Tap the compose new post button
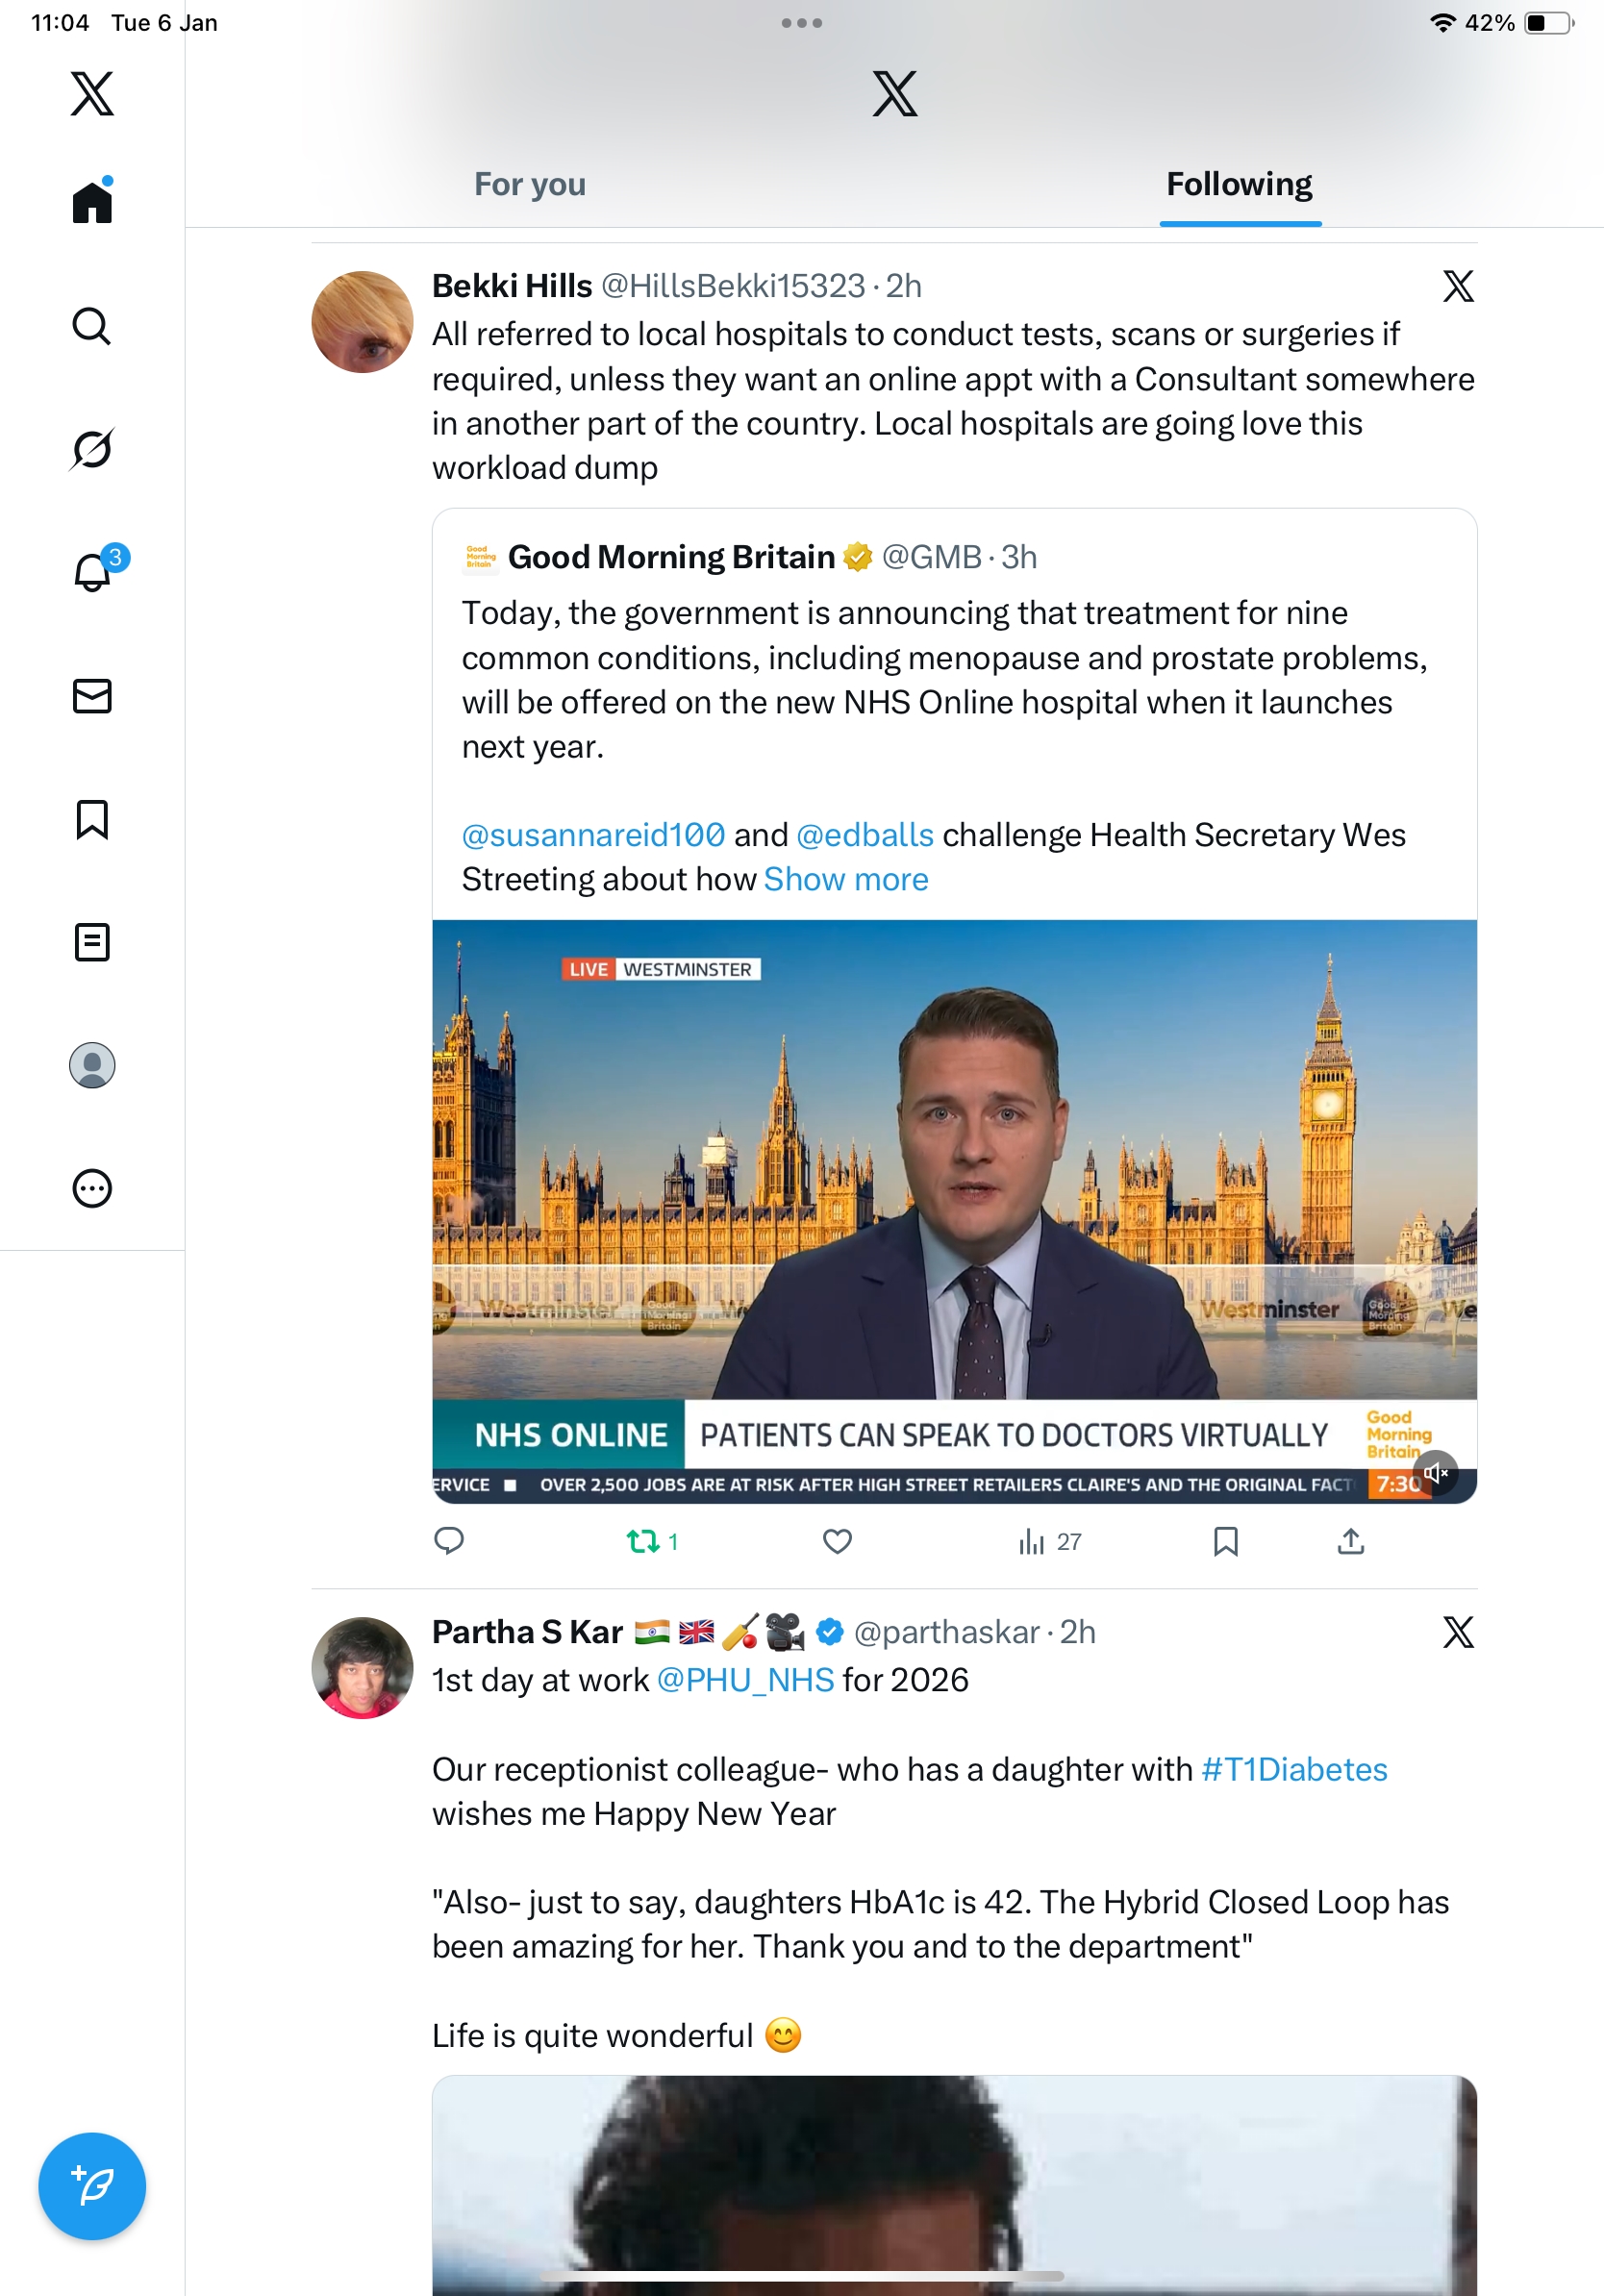 point(92,2186)
